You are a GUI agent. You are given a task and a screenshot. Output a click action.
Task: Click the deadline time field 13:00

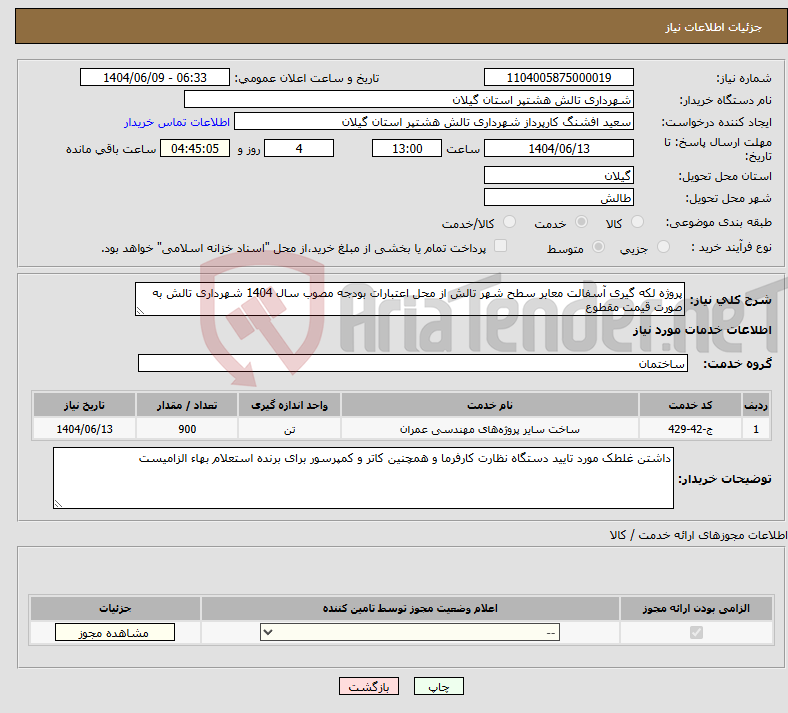click(x=407, y=148)
